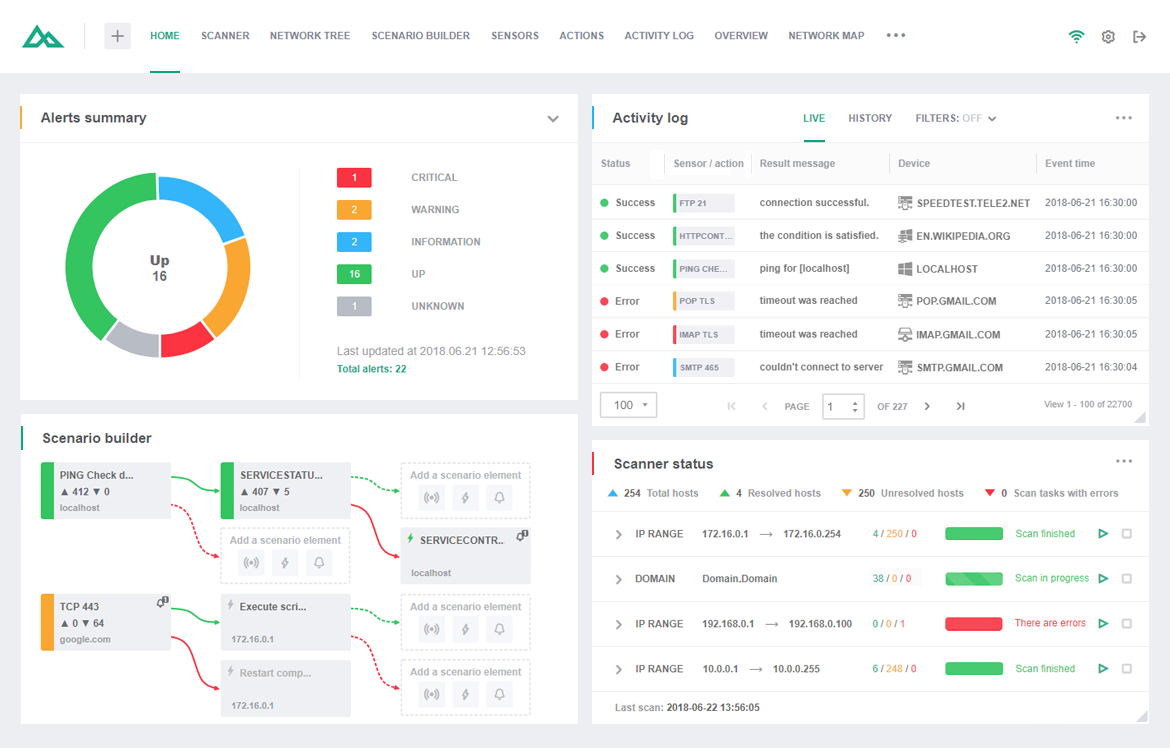
Task: Click the Total alerts: 22 link
Action: (x=374, y=368)
